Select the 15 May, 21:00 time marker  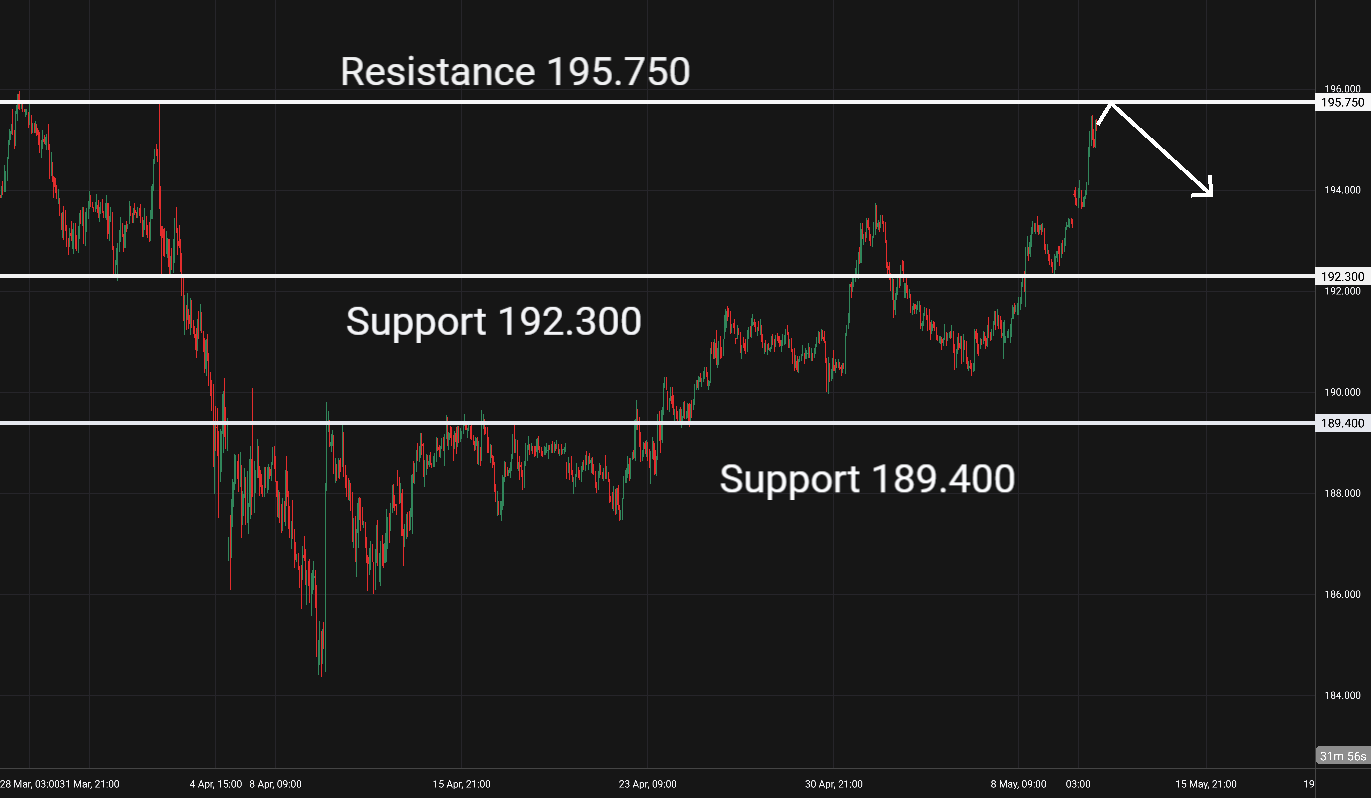pyautogui.click(x=1205, y=784)
